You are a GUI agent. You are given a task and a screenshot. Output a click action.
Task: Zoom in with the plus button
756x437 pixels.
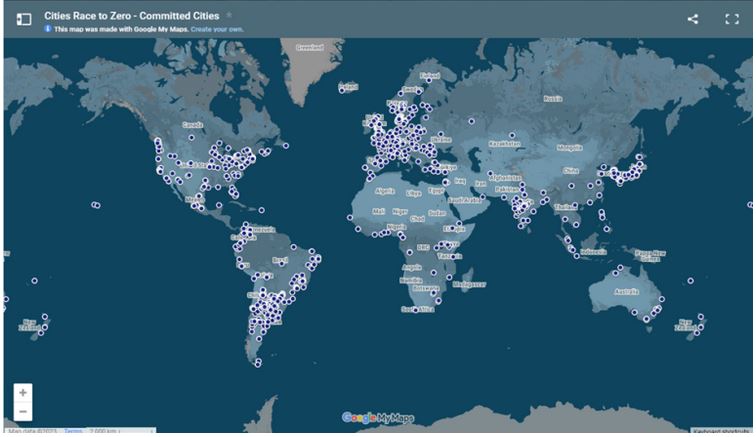[x=23, y=392]
